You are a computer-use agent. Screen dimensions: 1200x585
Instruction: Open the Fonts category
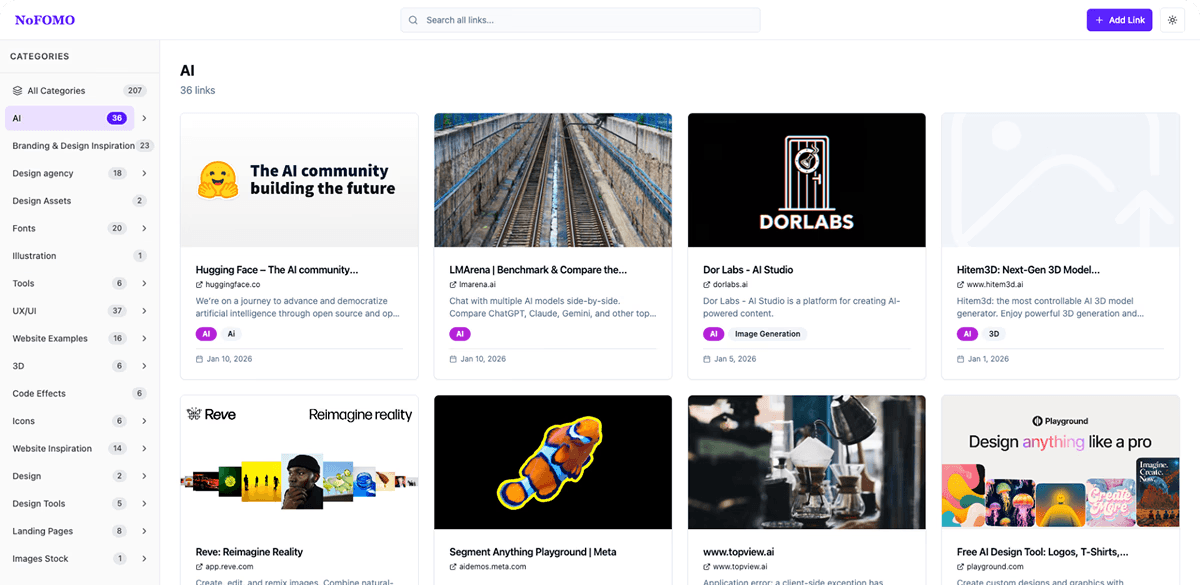click(69, 228)
